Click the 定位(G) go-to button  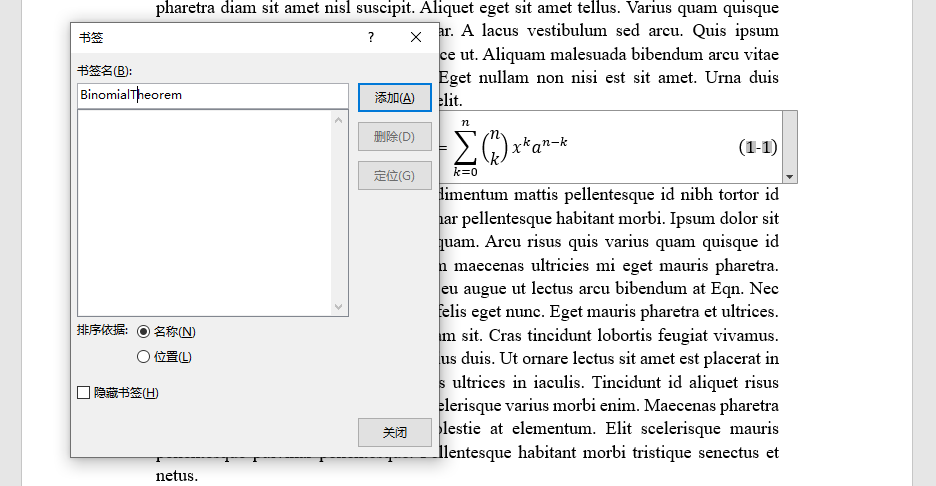tap(395, 176)
